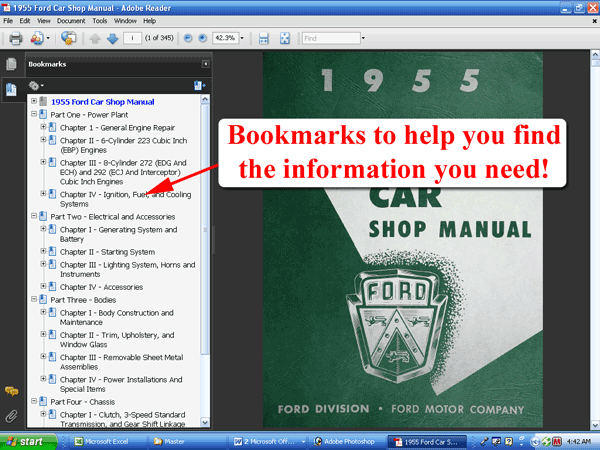
Task: Expand the 1955 Ford Car Shop Manual bookmark
Action: (x=34, y=101)
